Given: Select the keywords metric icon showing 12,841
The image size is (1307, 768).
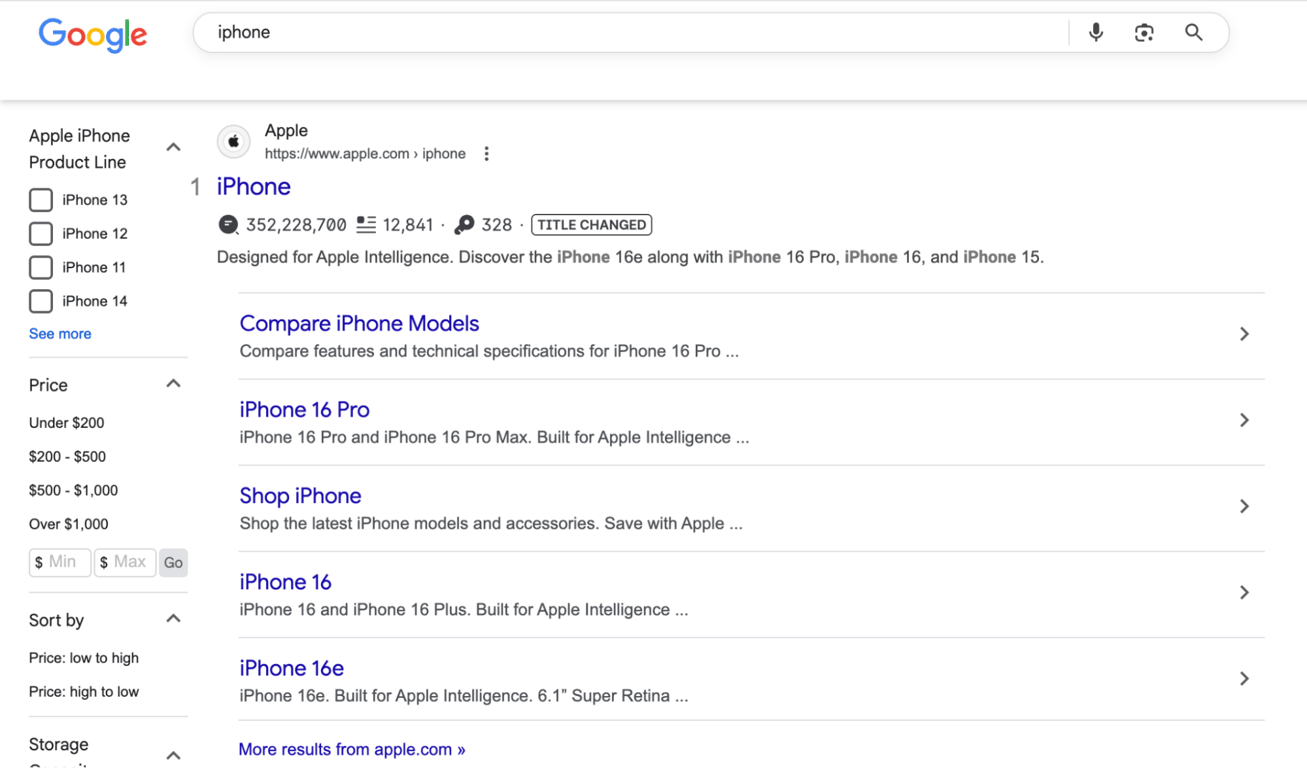Looking at the screenshot, I should [x=366, y=224].
